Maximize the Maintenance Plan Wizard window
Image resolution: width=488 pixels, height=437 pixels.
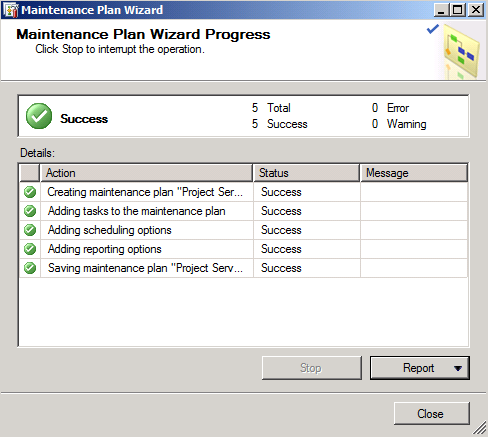click(x=458, y=10)
